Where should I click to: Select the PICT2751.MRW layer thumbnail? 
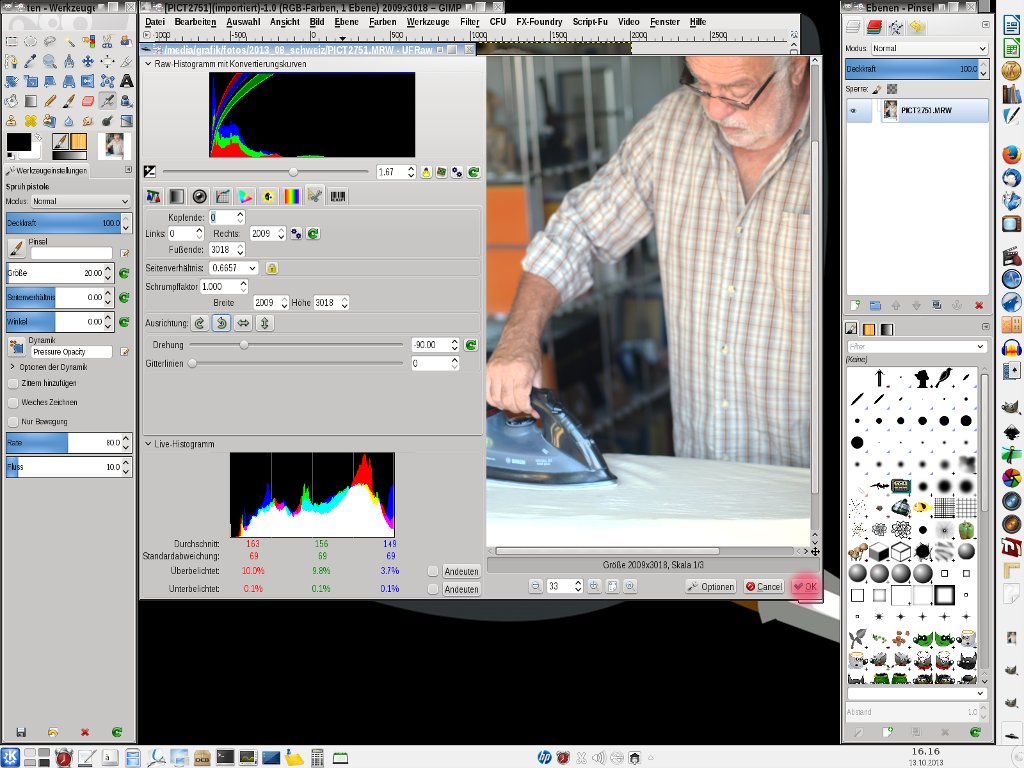point(889,111)
